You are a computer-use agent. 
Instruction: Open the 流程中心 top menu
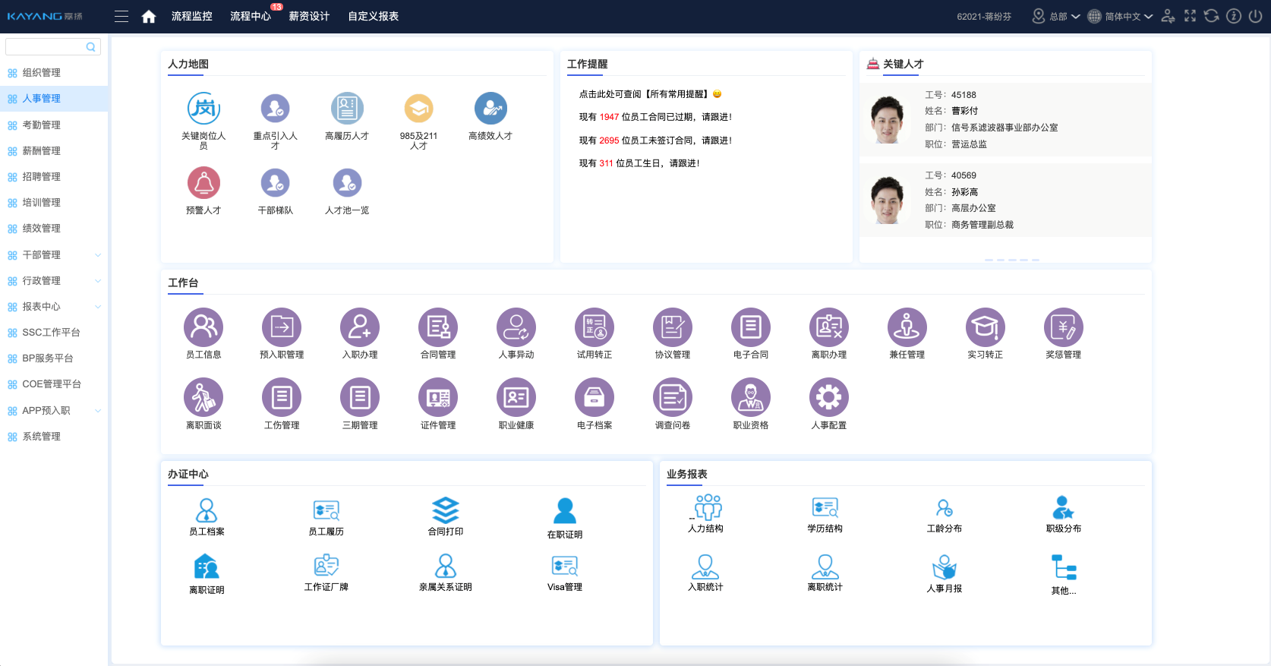pos(250,16)
